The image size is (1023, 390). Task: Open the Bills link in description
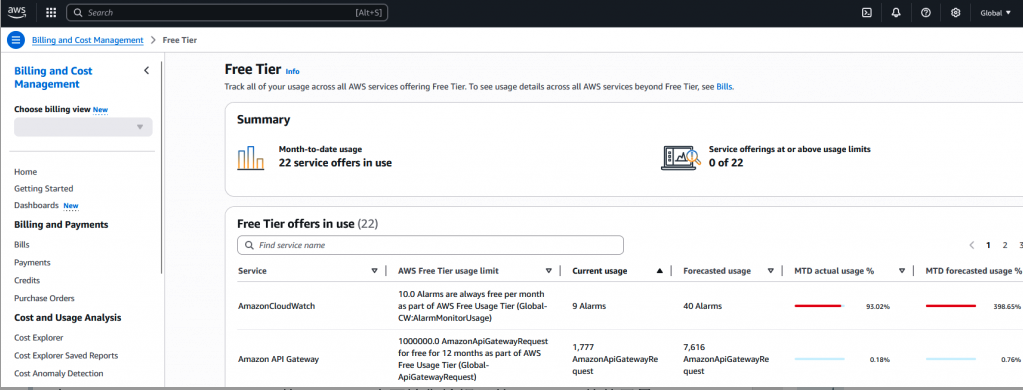[724, 86]
